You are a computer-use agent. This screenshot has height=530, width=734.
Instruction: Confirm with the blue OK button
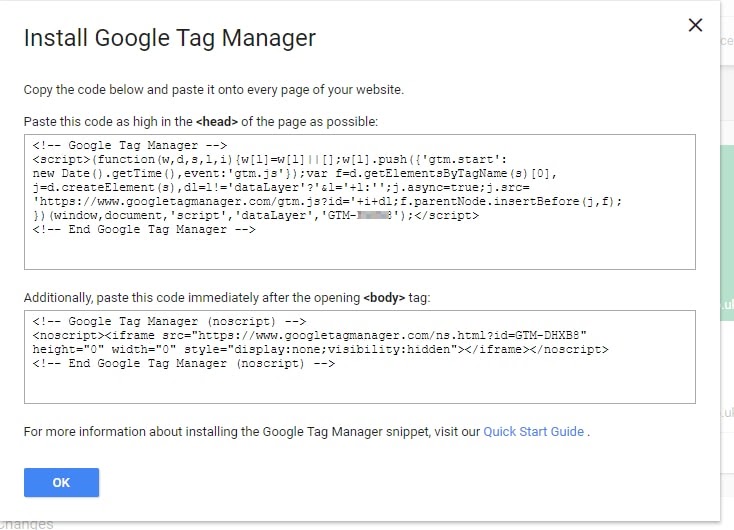61,482
